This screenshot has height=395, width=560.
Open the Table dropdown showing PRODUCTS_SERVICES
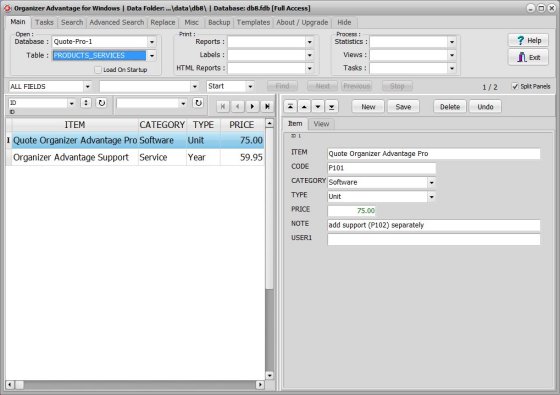[x=152, y=55]
